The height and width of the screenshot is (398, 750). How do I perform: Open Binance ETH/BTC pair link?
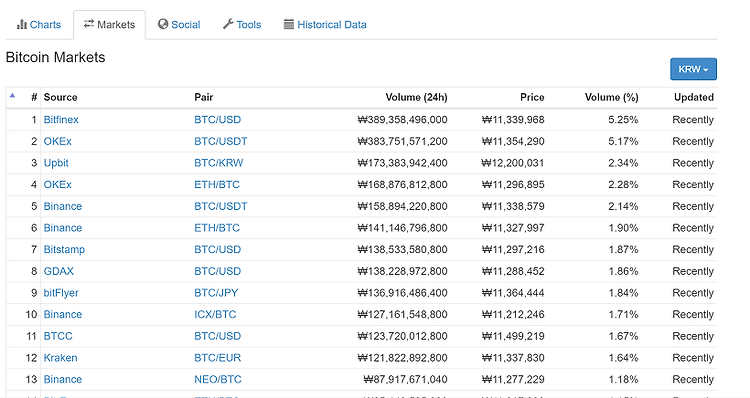click(217, 228)
